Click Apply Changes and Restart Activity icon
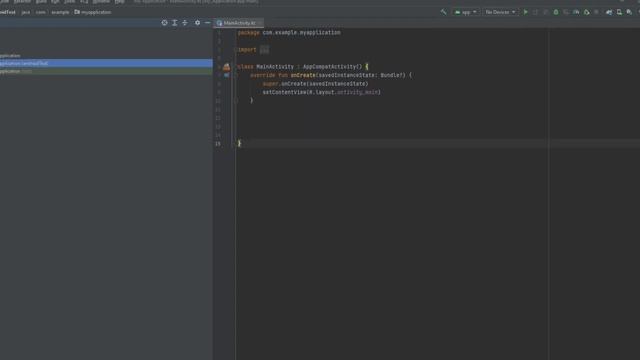Image resolution: width=640 pixels, height=360 pixels. coord(536,12)
